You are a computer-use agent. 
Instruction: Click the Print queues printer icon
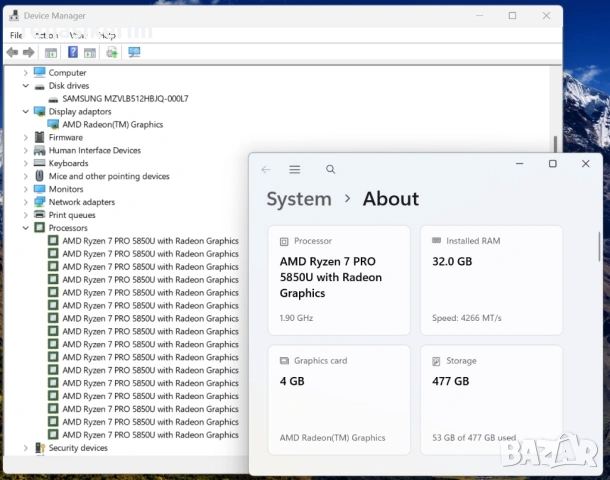pos(39,214)
